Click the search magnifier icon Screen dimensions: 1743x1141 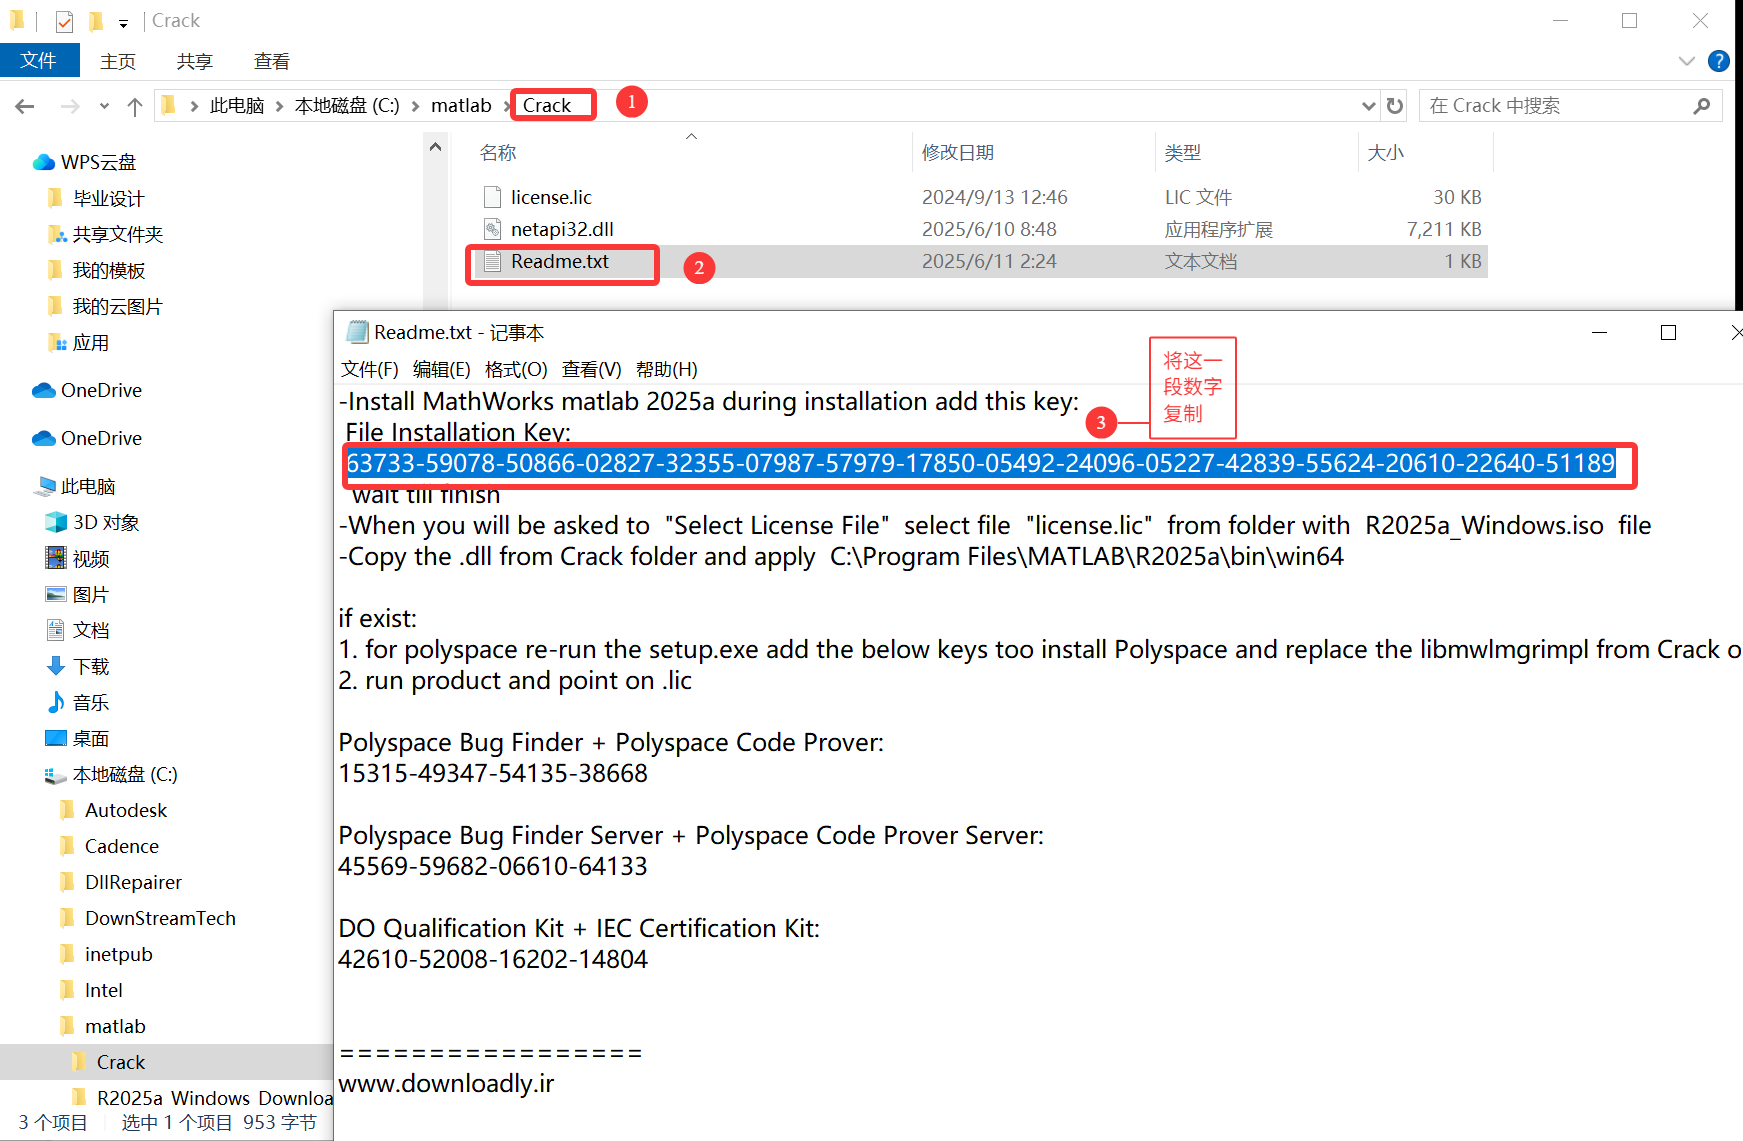tap(1701, 106)
